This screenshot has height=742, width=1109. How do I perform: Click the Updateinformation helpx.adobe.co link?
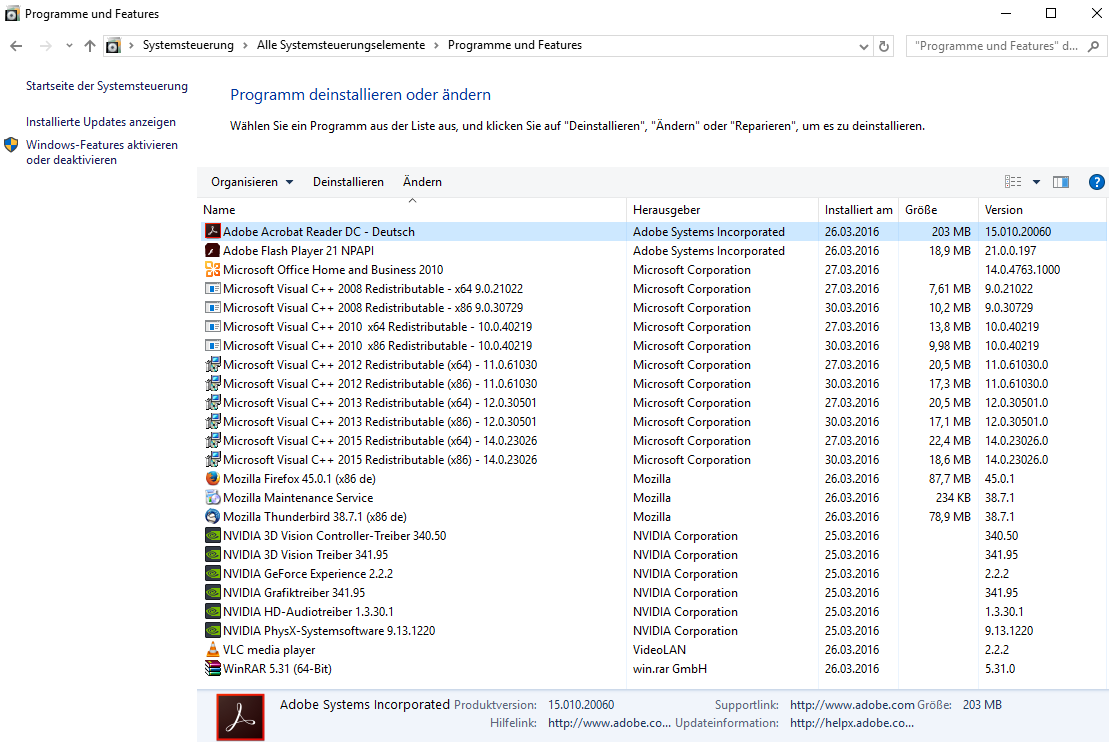(852, 723)
